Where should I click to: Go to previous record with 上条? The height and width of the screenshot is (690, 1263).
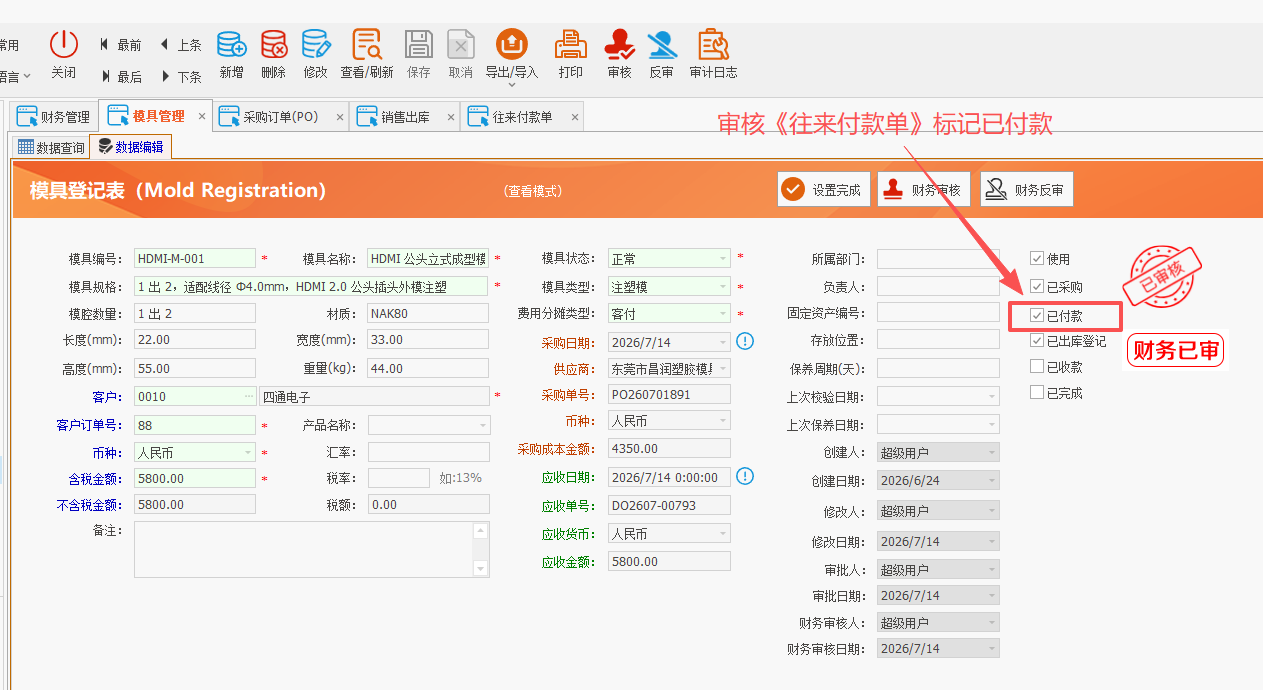[x=180, y=45]
